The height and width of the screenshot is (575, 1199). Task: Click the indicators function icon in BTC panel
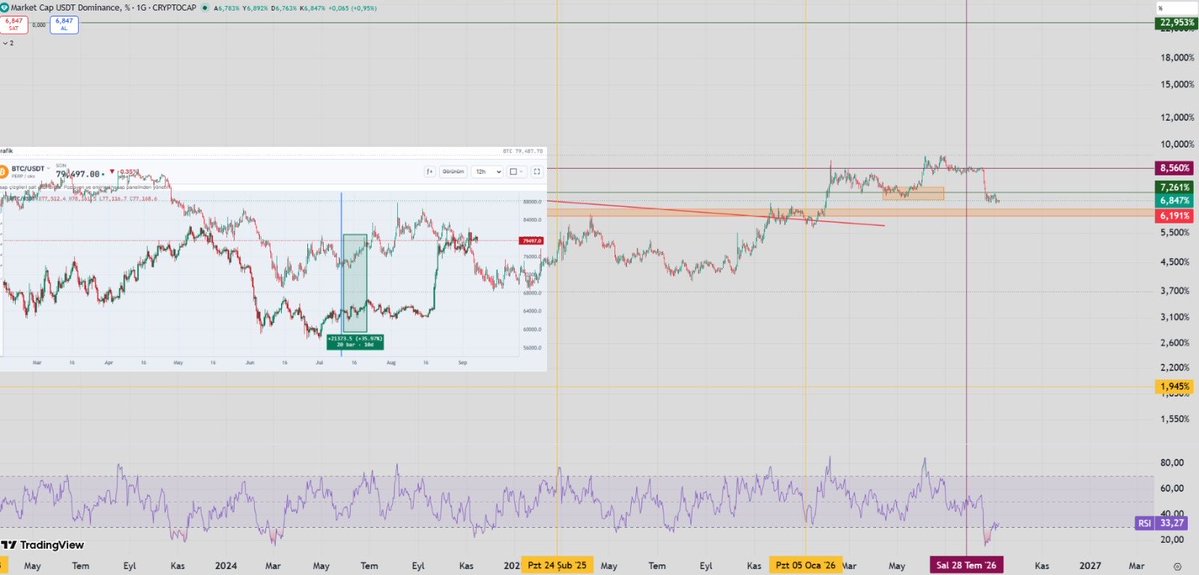(429, 172)
